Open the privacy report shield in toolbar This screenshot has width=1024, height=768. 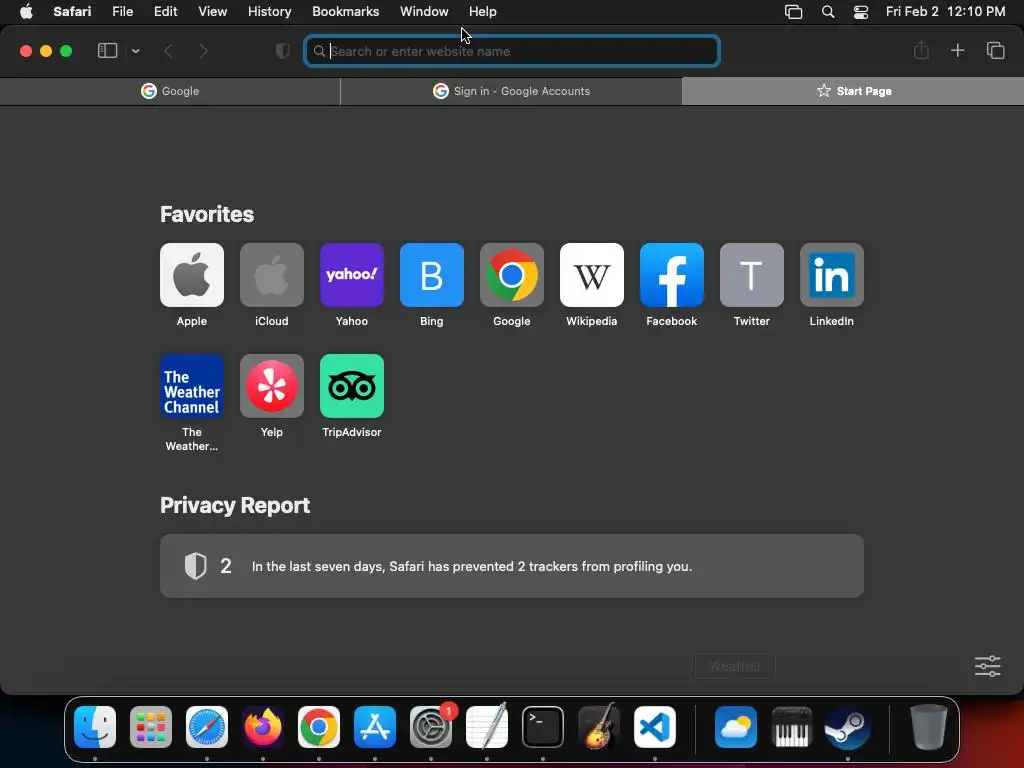(x=282, y=51)
